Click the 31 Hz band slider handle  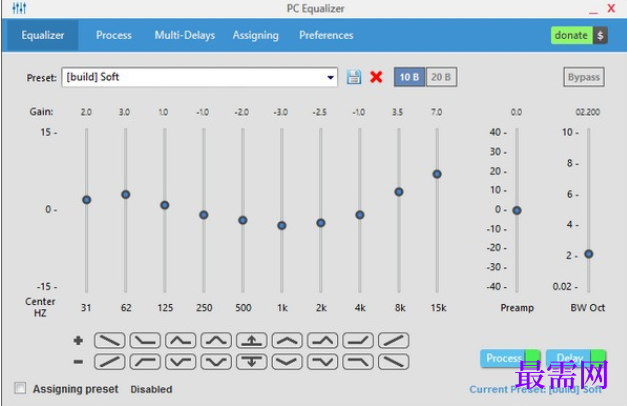86,200
